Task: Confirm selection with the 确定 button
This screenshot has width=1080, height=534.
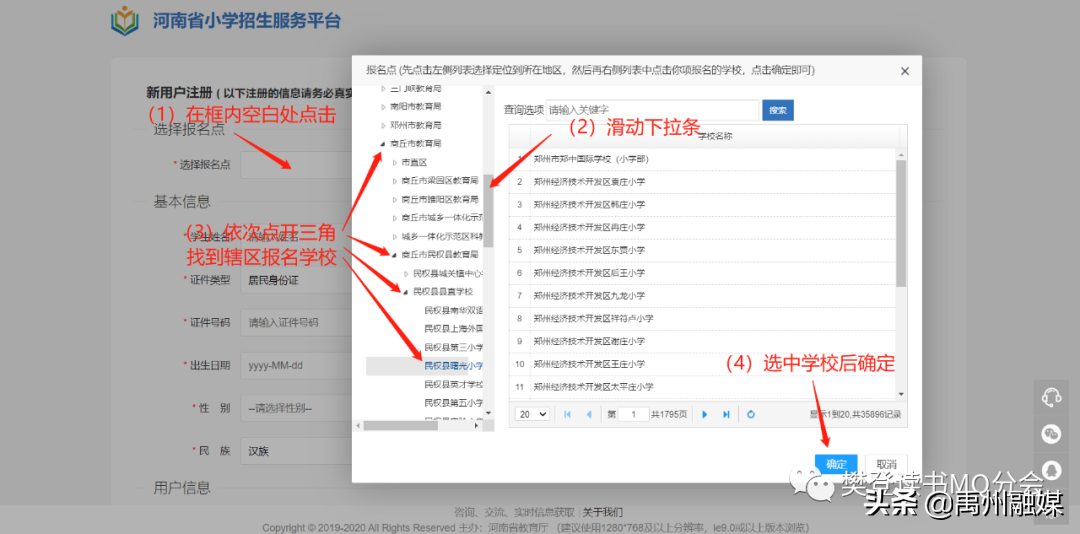Action: click(x=836, y=464)
